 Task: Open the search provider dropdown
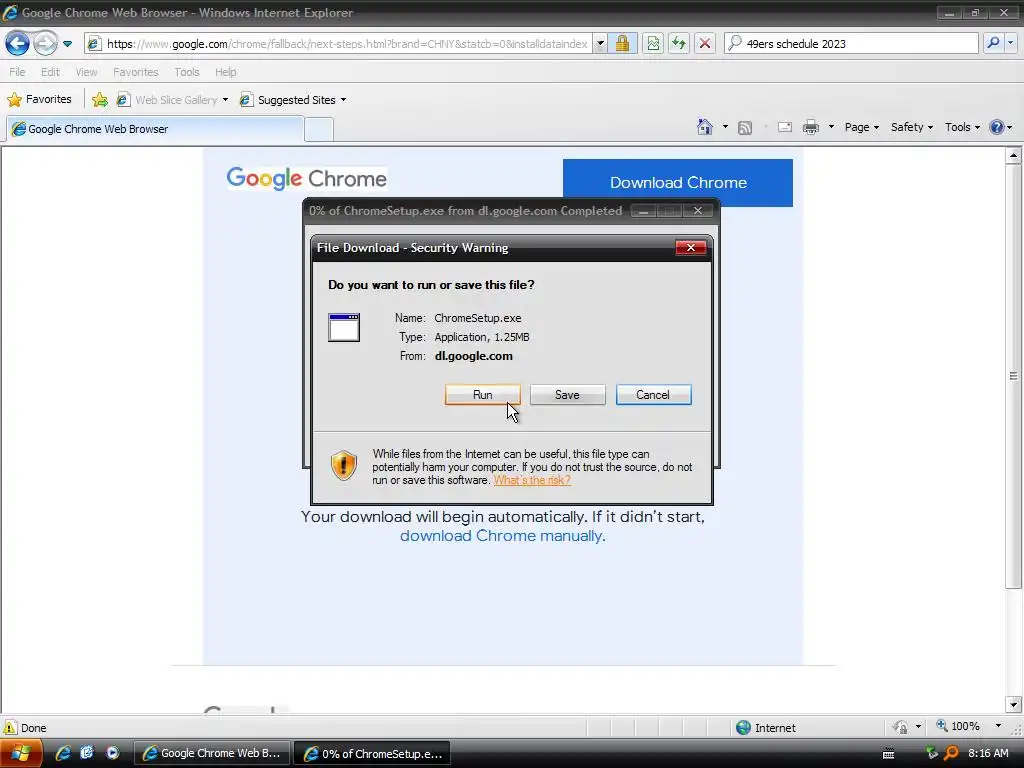(x=1010, y=44)
